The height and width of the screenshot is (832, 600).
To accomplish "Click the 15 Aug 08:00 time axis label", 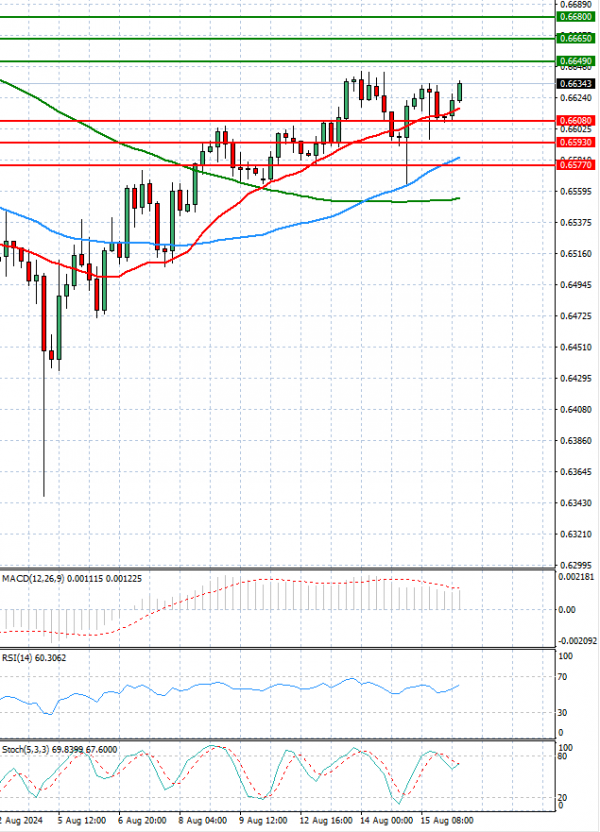I will [x=447, y=820].
